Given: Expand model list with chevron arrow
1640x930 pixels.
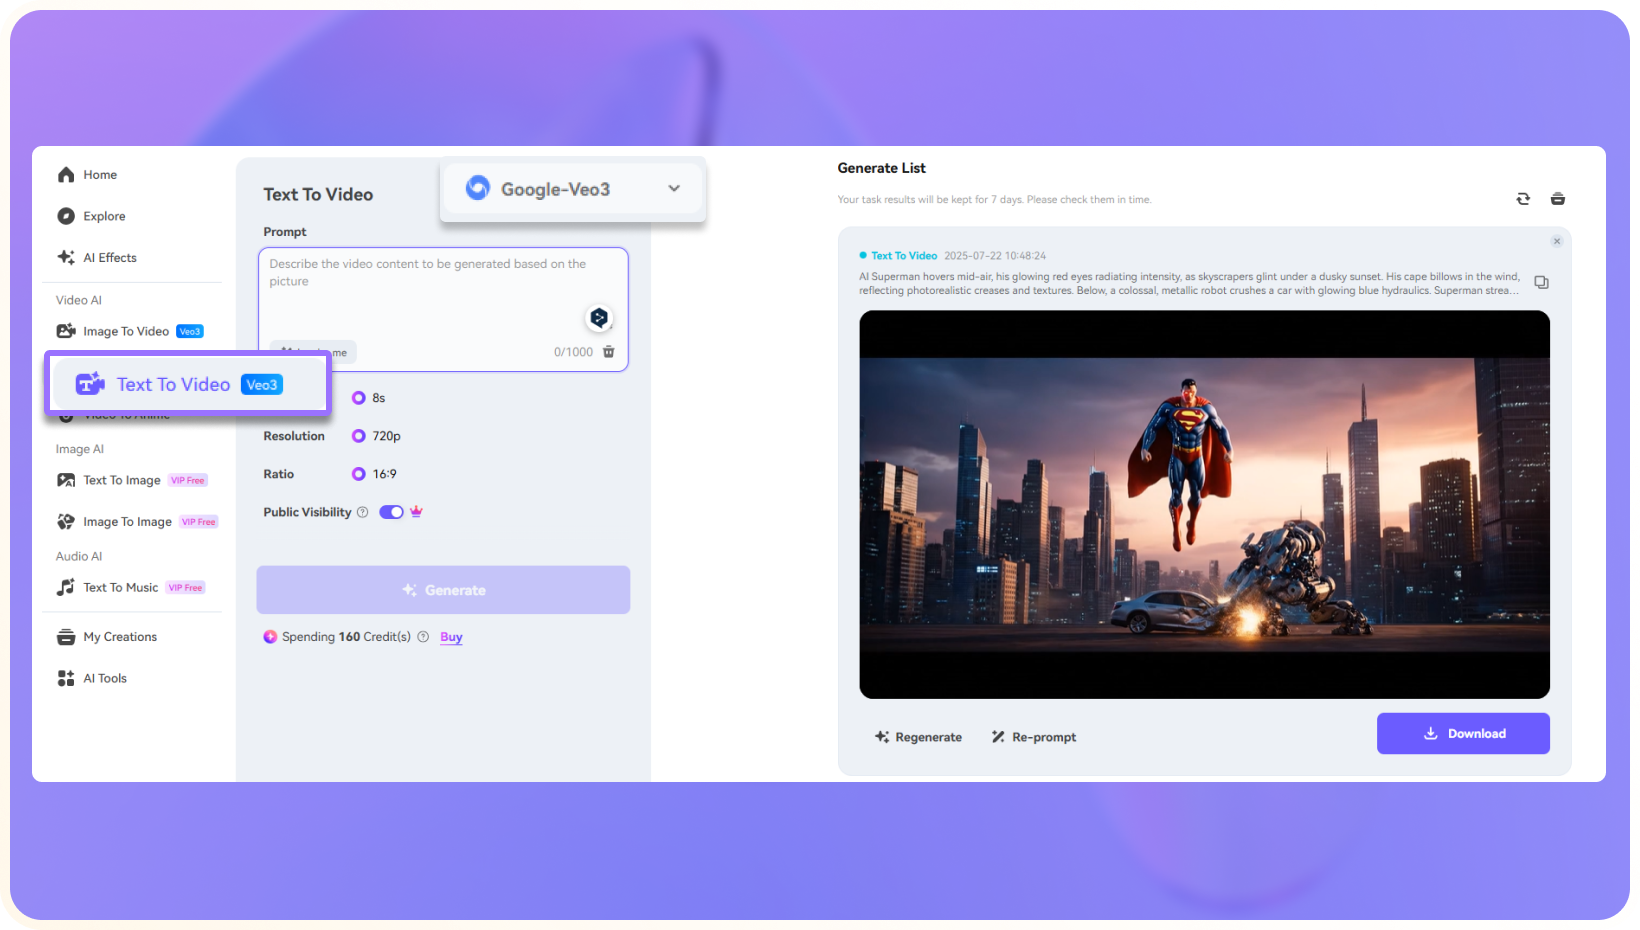Looking at the screenshot, I should (x=674, y=189).
